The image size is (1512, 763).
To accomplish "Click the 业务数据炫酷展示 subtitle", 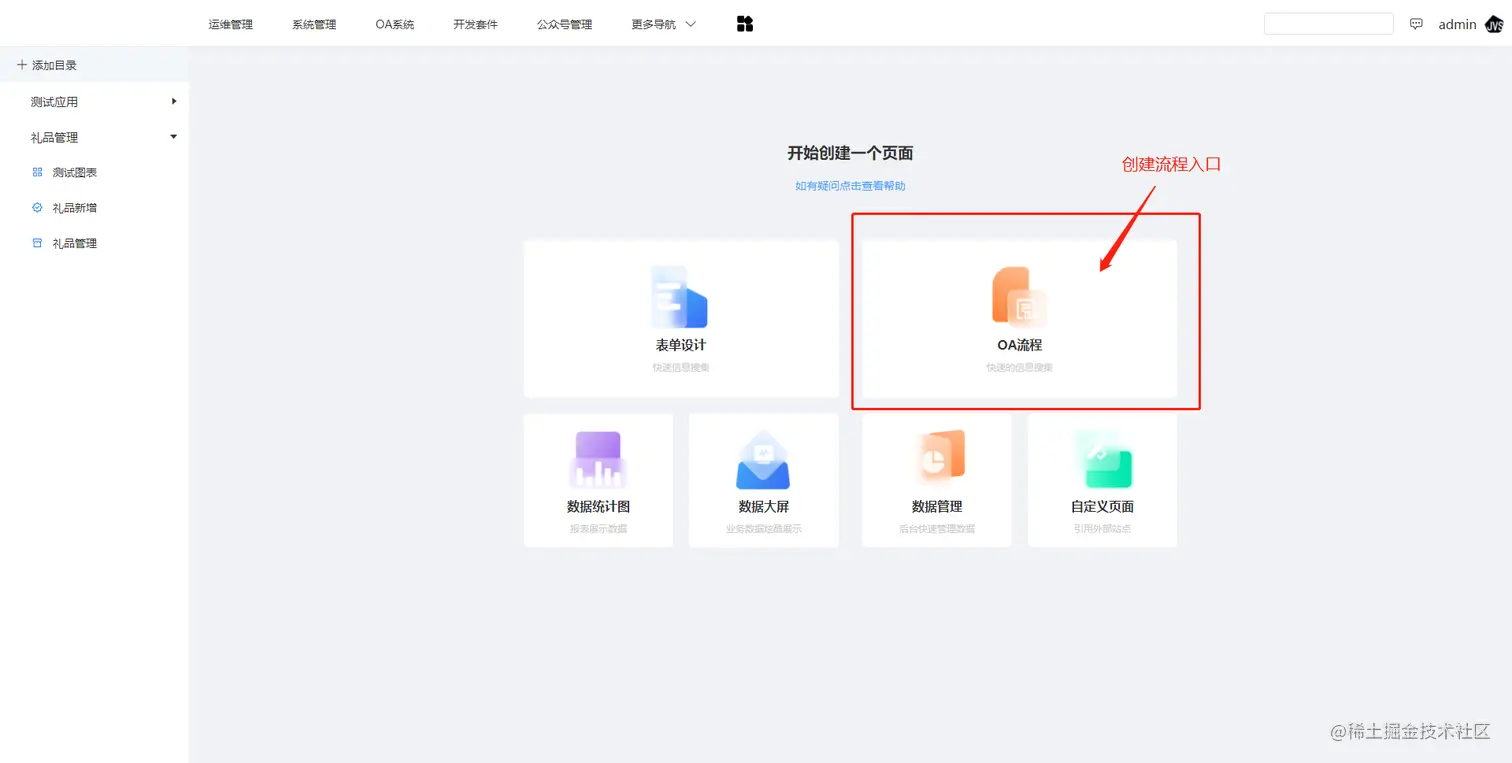I will pyautogui.click(x=764, y=528).
